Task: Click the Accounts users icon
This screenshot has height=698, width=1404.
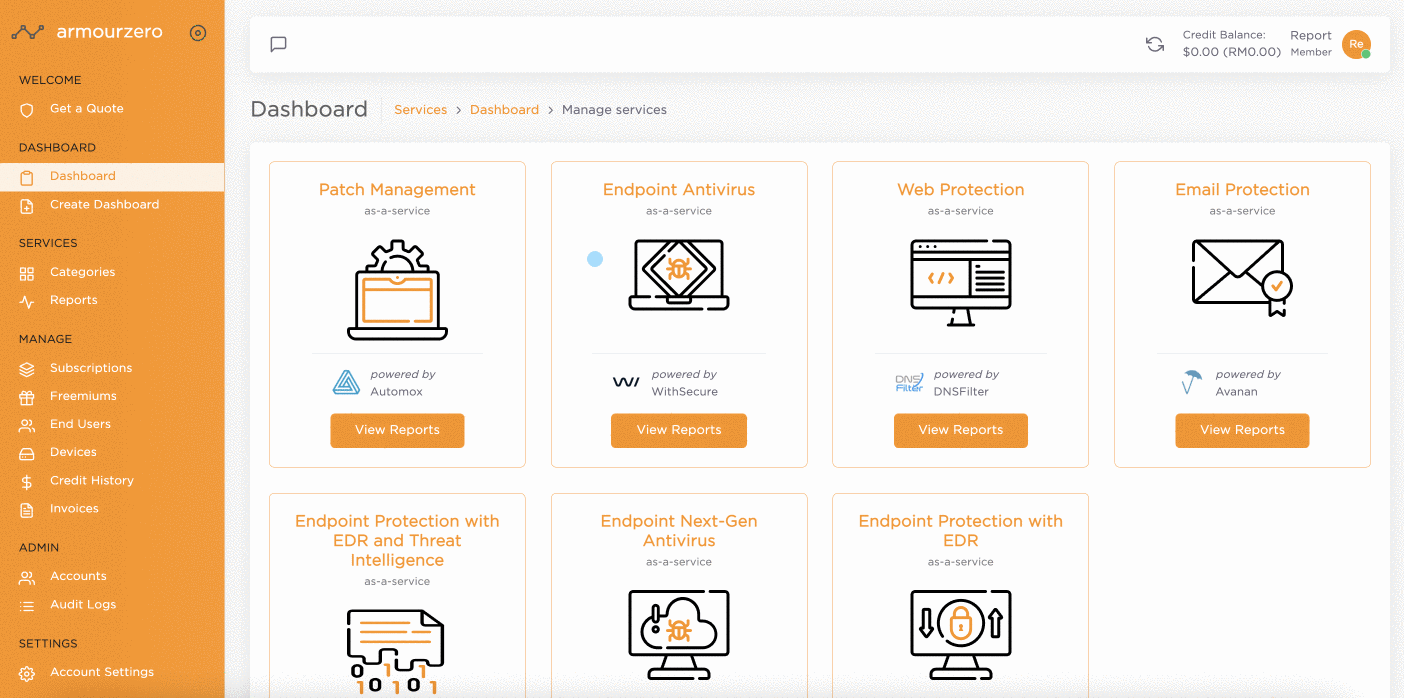Action: coord(27,577)
